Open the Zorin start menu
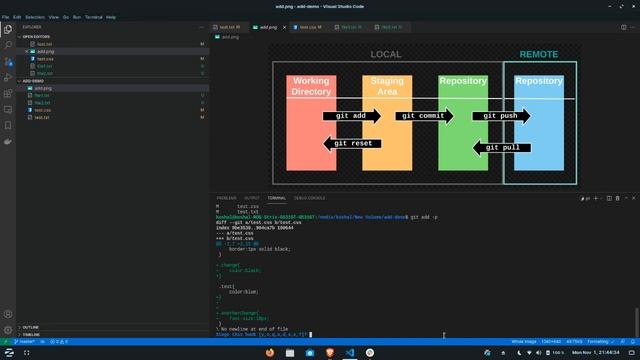Screen dimensions: 640x360 click(x=9, y=353)
